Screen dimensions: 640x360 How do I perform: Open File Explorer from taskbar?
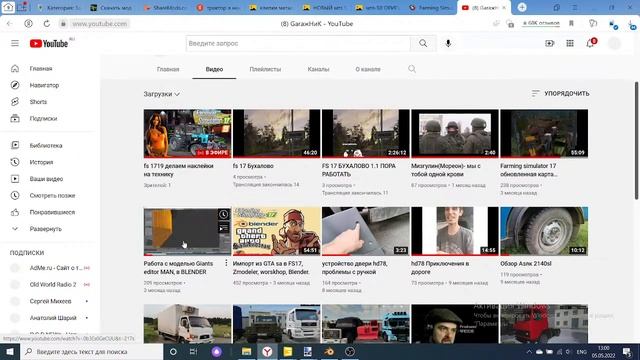(x=247, y=351)
